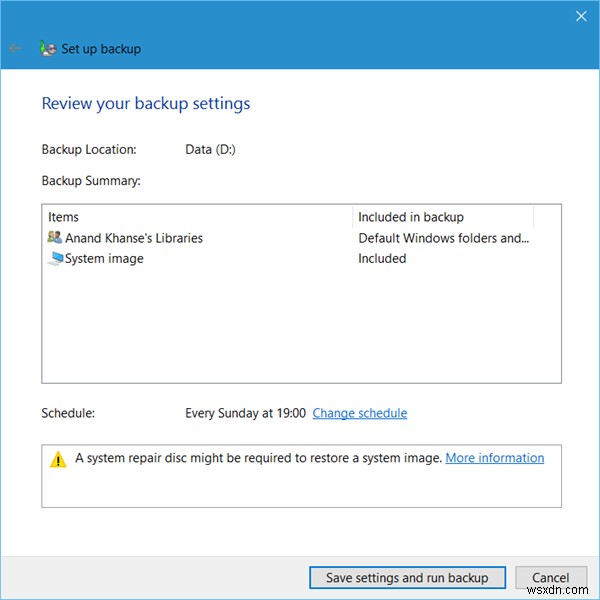
Task: Click the 'Set up backup' title text
Action: point(101,49)
